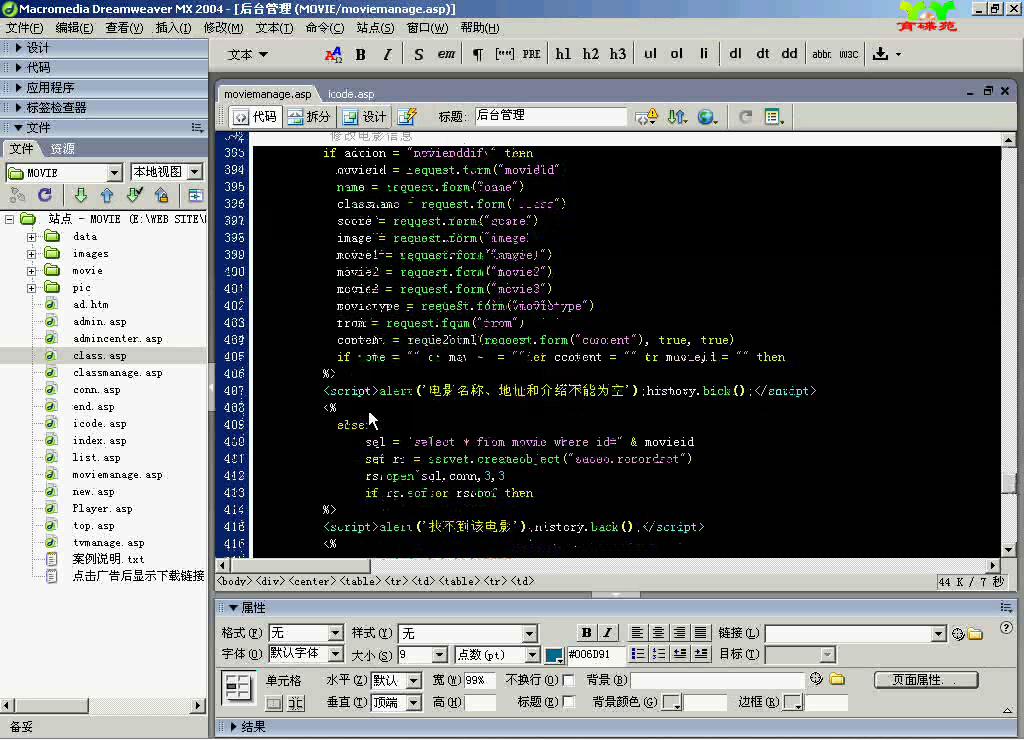Insert a block quote tag

point(504,54)
